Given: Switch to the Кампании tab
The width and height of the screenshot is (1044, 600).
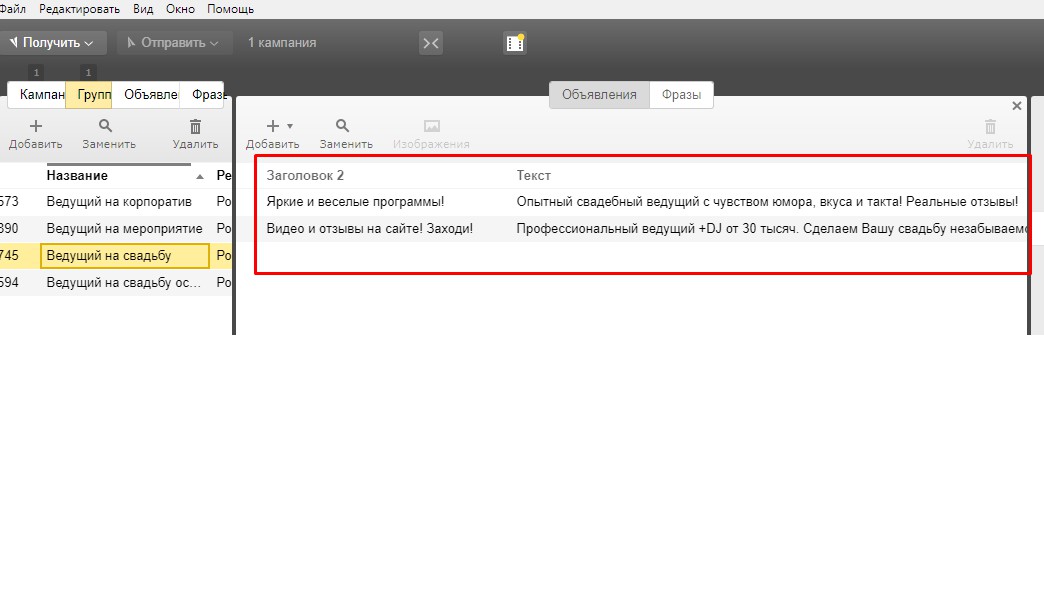Looking at the screenshot, I should coord(37,95).
